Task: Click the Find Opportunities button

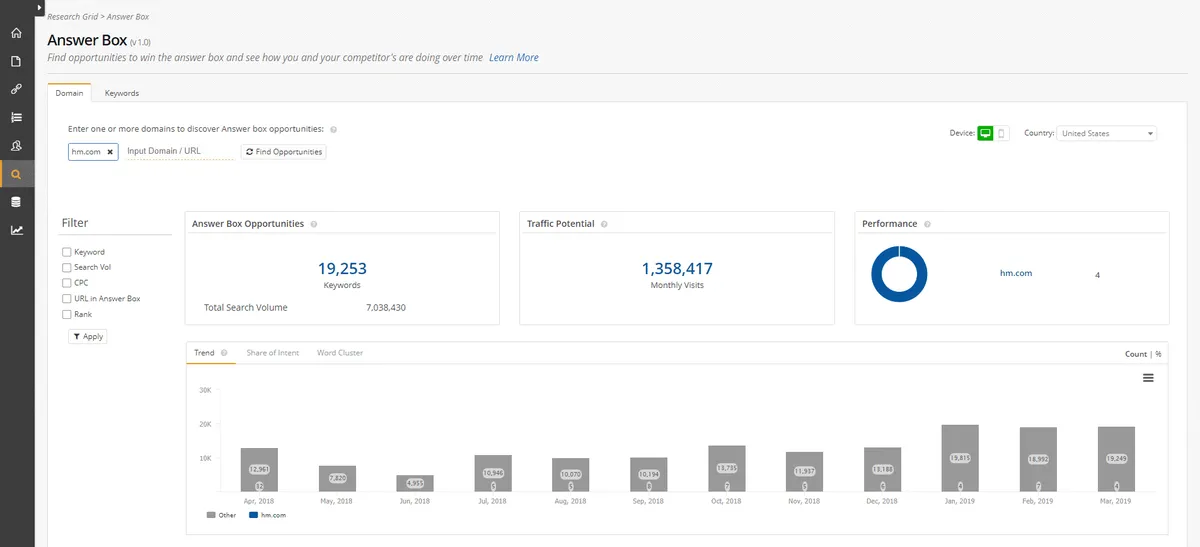Action: pos(284,152)
